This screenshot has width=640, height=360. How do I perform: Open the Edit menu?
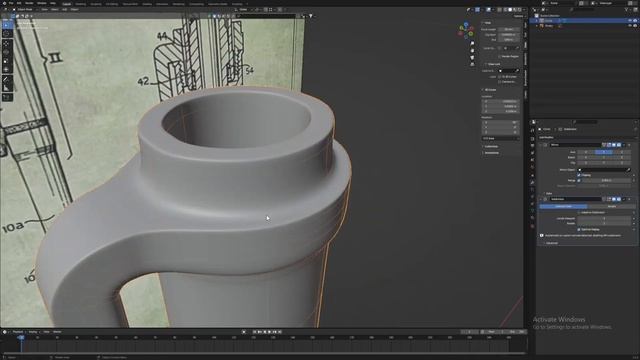tap(19, 3)
